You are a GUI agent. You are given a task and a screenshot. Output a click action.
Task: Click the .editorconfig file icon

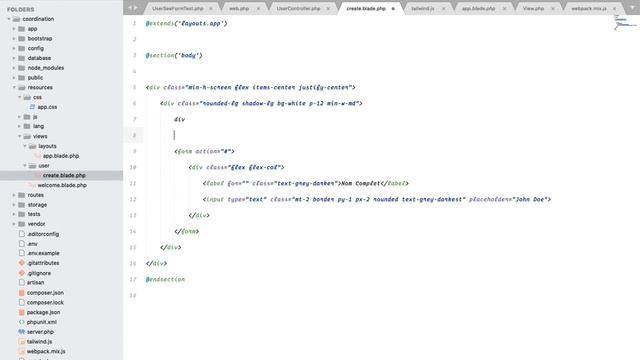coord(22,234)
